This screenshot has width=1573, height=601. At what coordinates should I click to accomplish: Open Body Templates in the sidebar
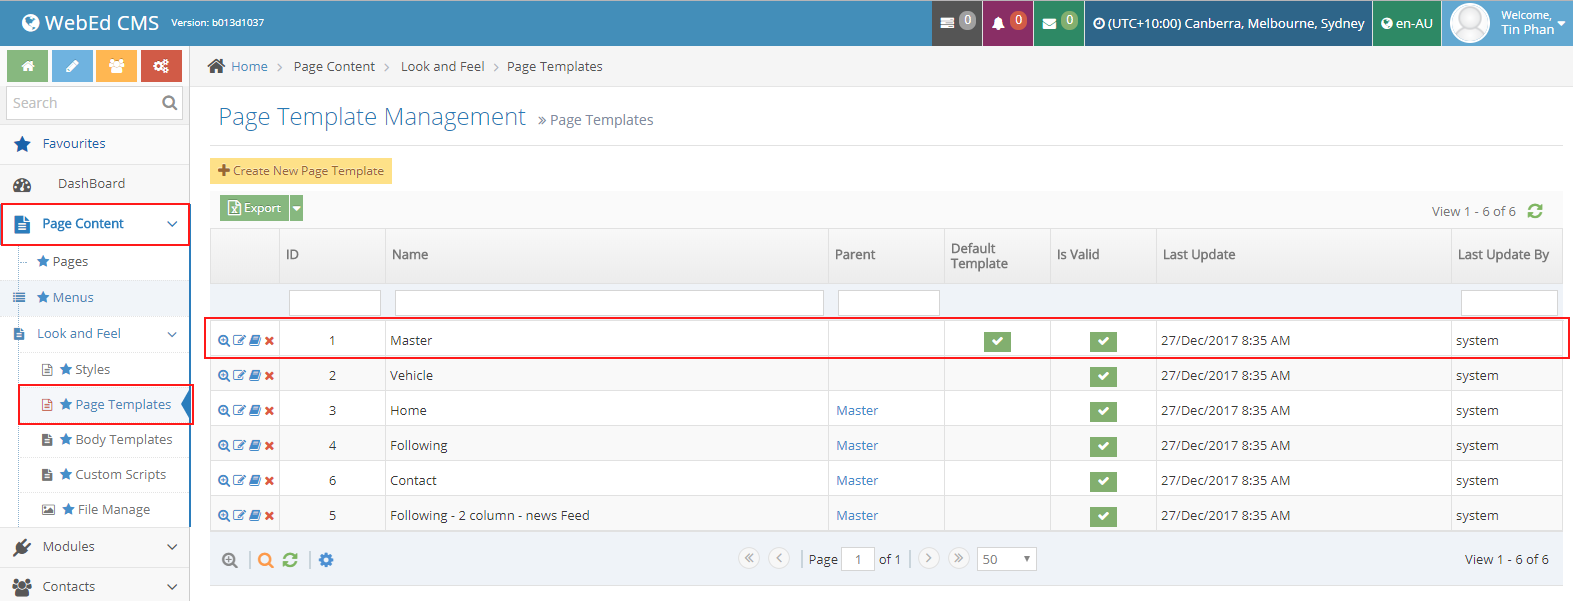(123, 440)
